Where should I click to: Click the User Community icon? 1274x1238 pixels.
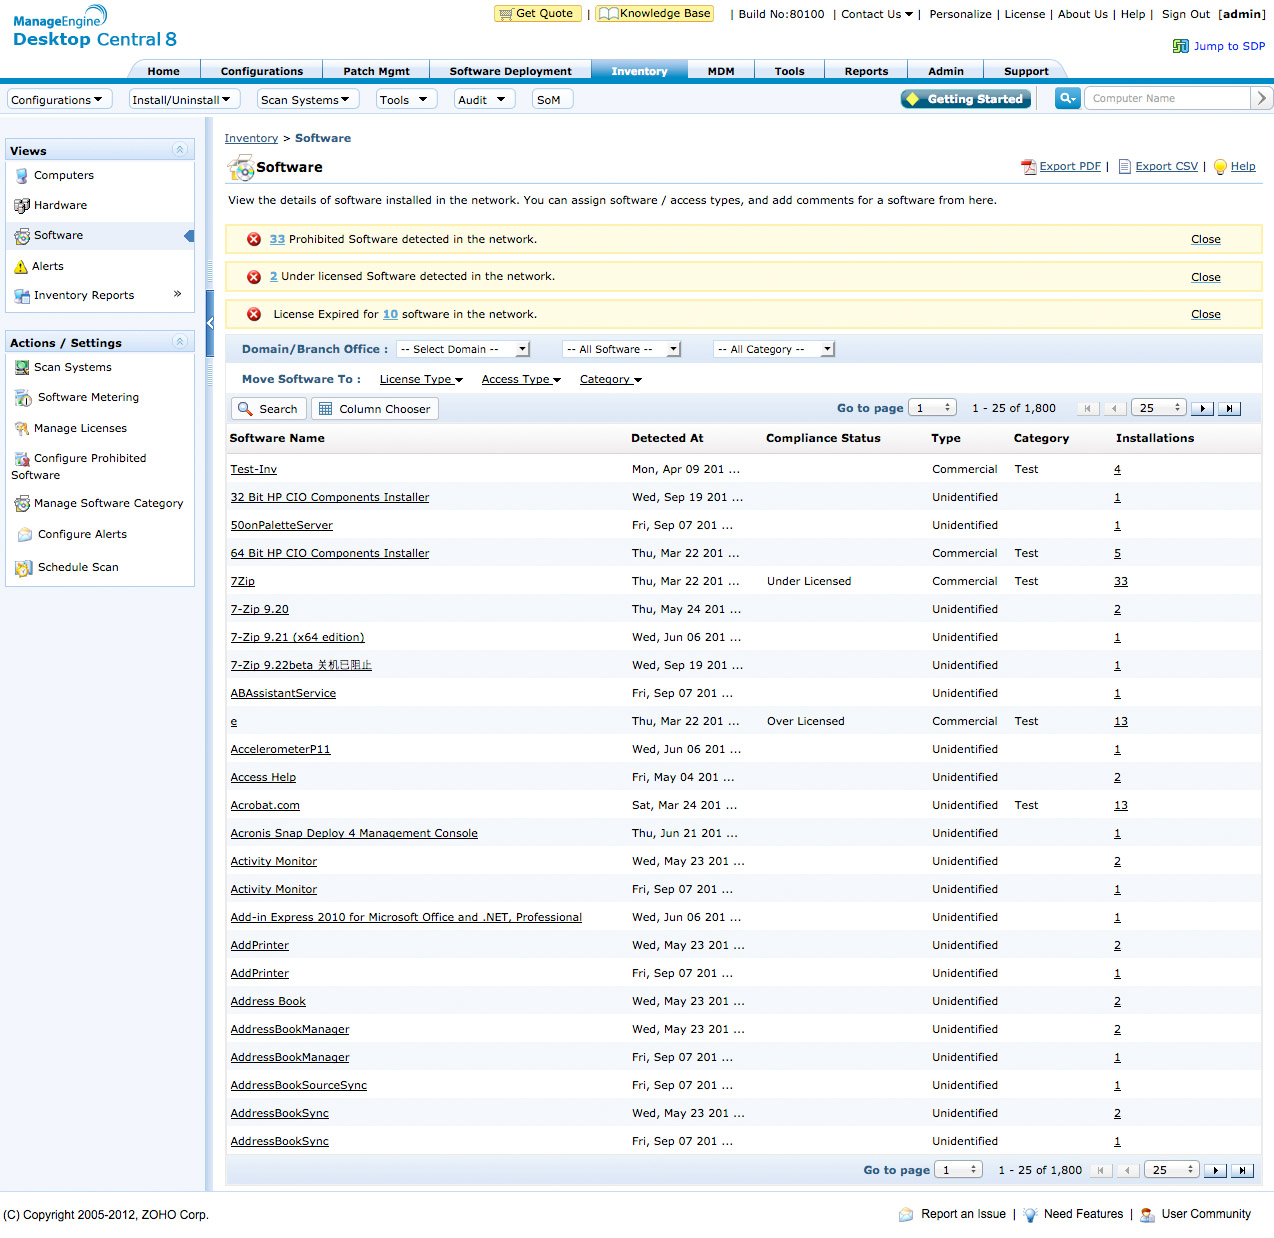coord(1147,1215)
